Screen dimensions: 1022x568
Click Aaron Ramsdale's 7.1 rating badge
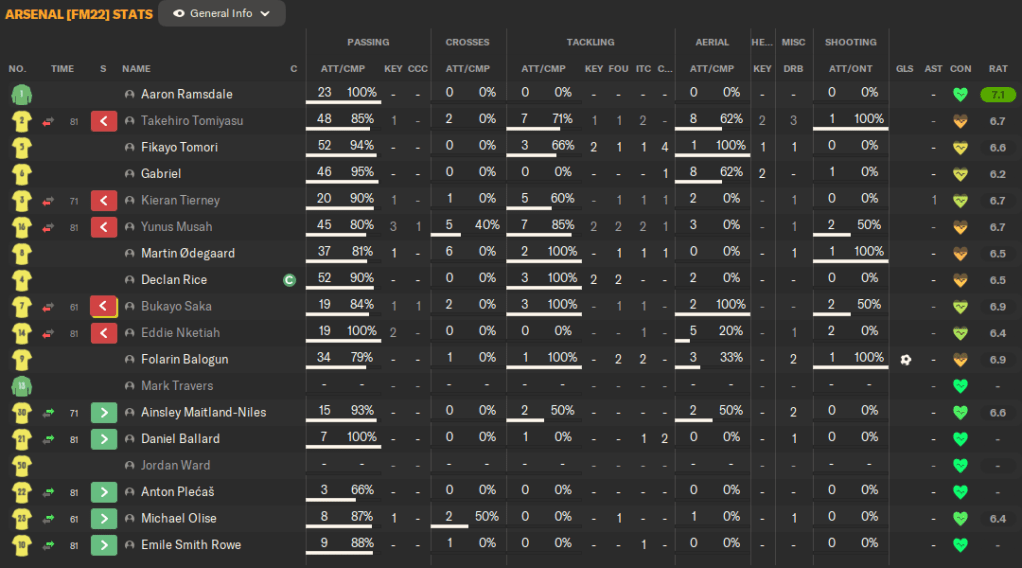[997, 95]
